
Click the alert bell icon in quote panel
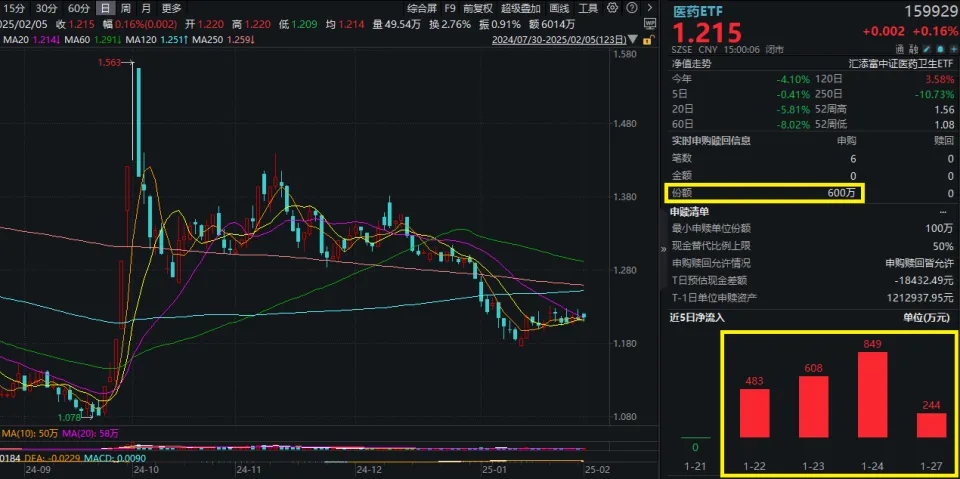pos(941,48)
